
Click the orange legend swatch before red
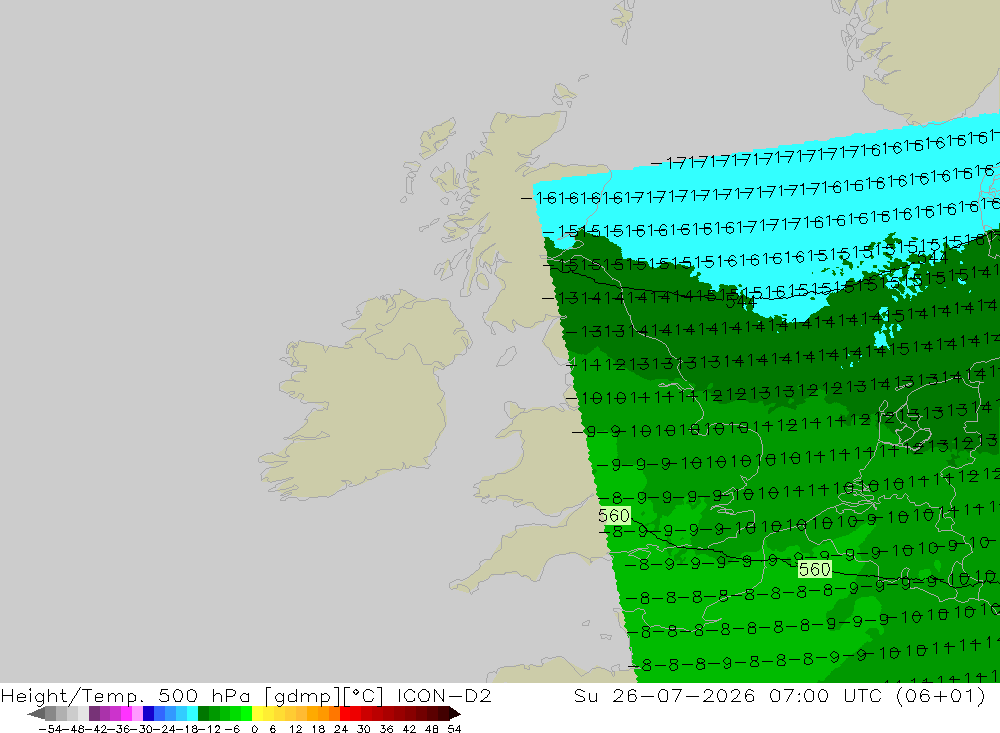[334, 714]
